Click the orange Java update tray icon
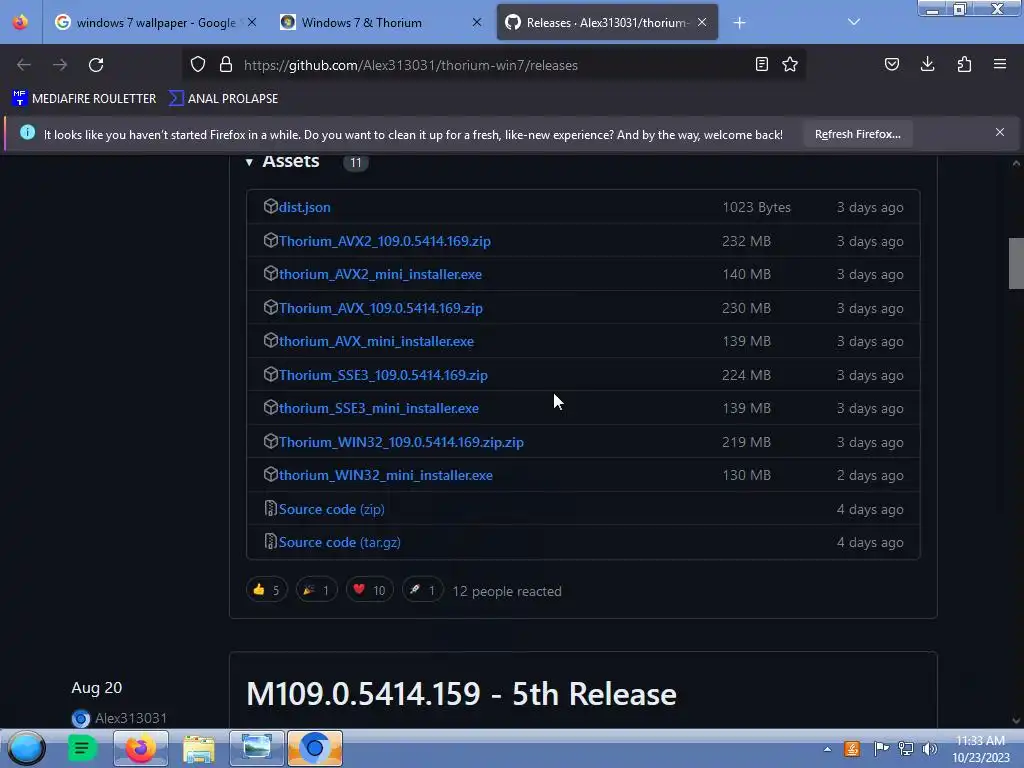This screenshot has width=1024, height=768. pos(852,749)
